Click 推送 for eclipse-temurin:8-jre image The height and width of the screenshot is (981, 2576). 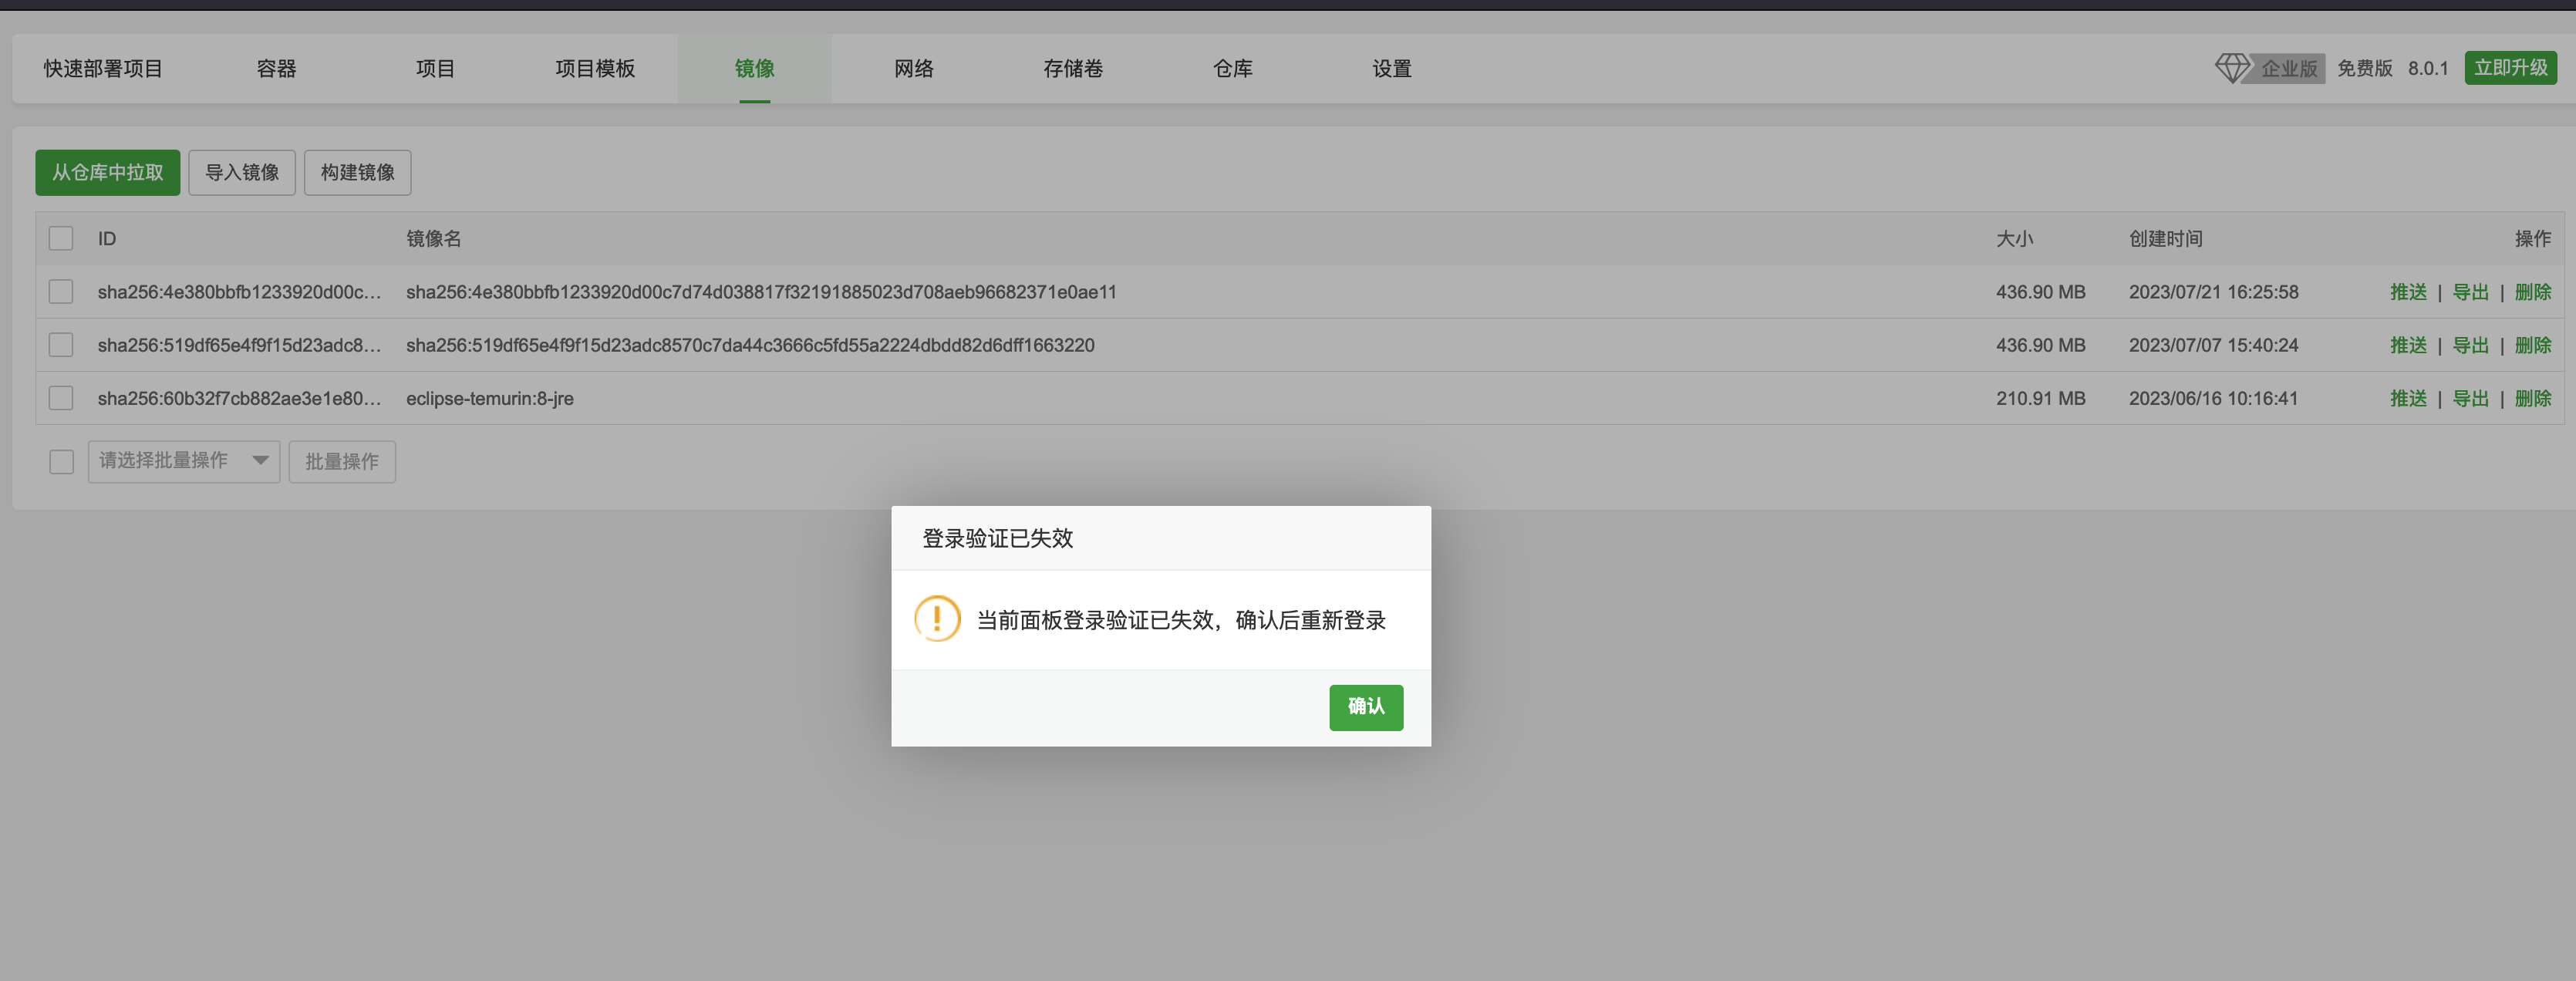point(2408,398)
